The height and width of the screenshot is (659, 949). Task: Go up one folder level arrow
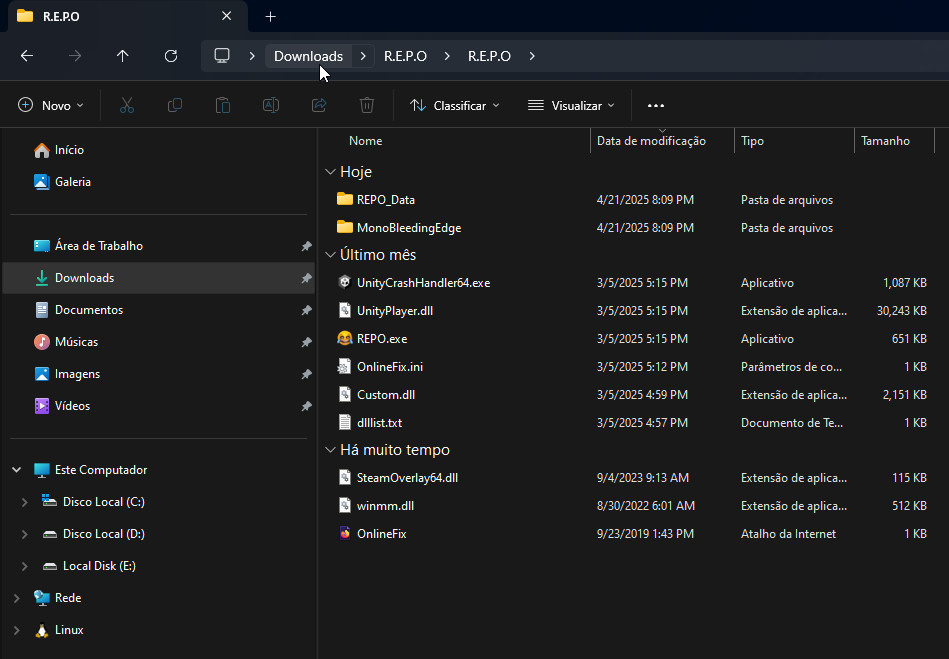123,56
